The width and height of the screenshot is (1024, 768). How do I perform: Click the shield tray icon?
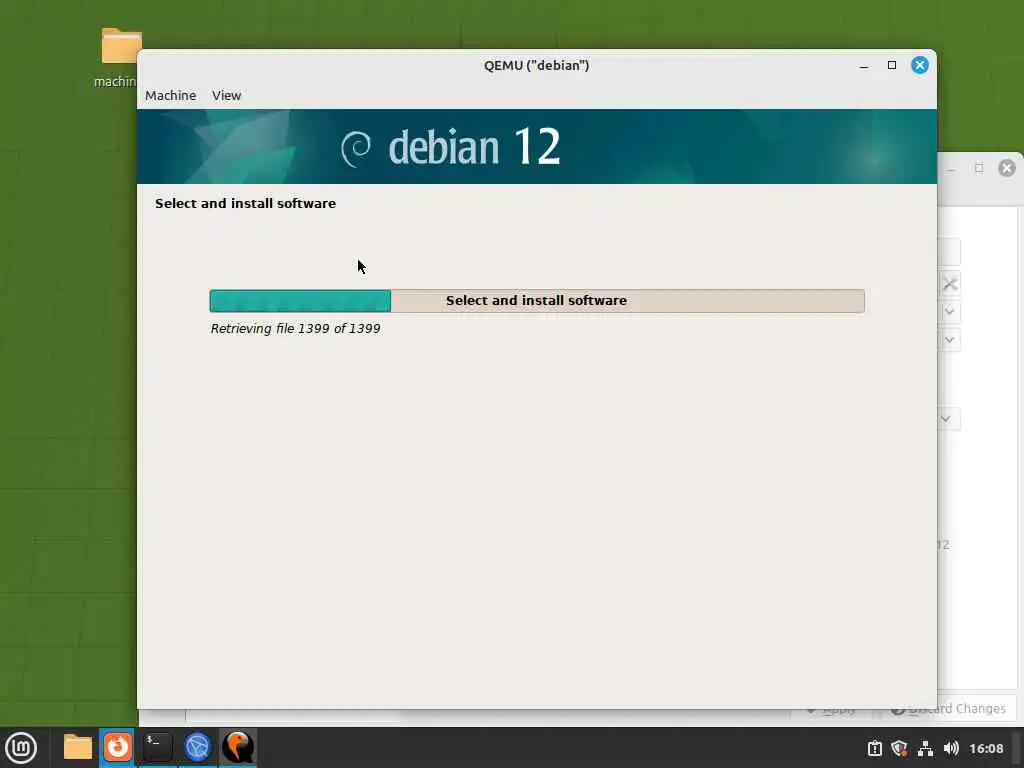[x=899, y=748]
